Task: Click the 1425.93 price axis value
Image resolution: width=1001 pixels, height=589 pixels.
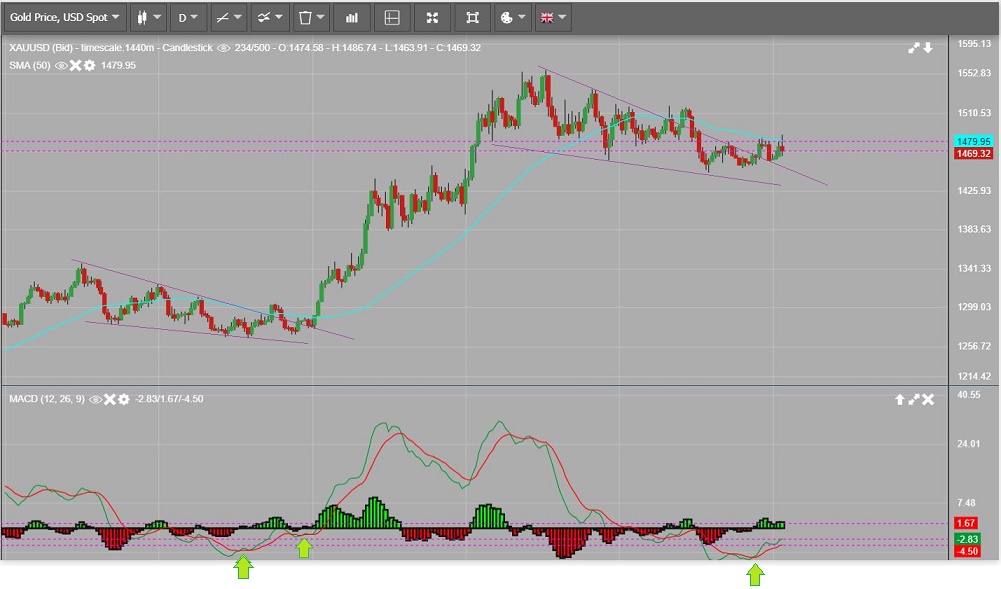Action: tap(974, 191)
